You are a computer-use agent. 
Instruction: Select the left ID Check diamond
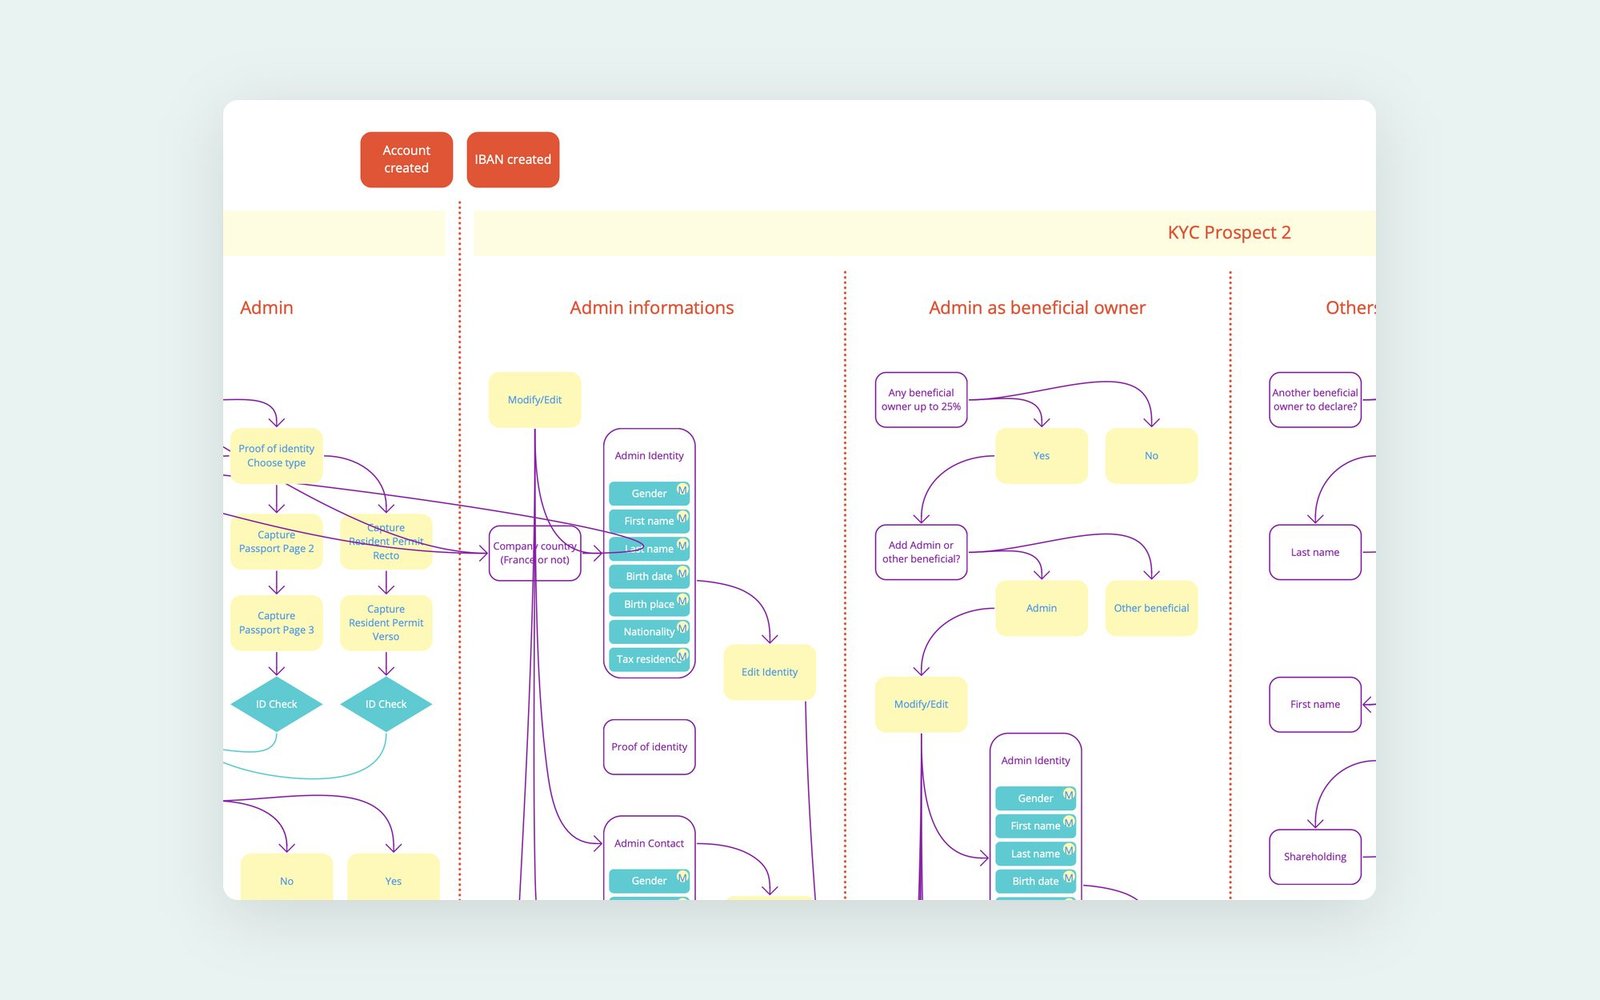click(x=276, y=704)
